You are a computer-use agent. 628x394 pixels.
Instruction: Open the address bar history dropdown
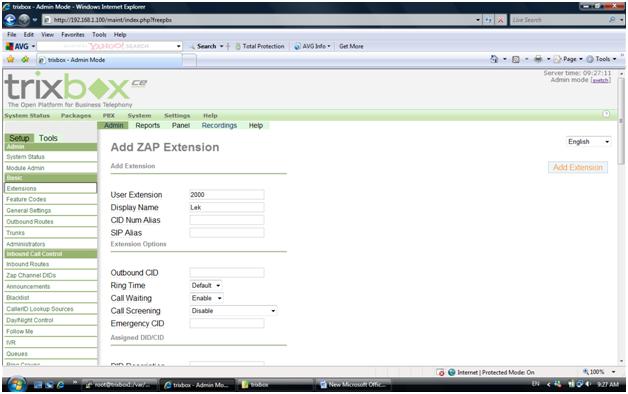coord(478,20)
